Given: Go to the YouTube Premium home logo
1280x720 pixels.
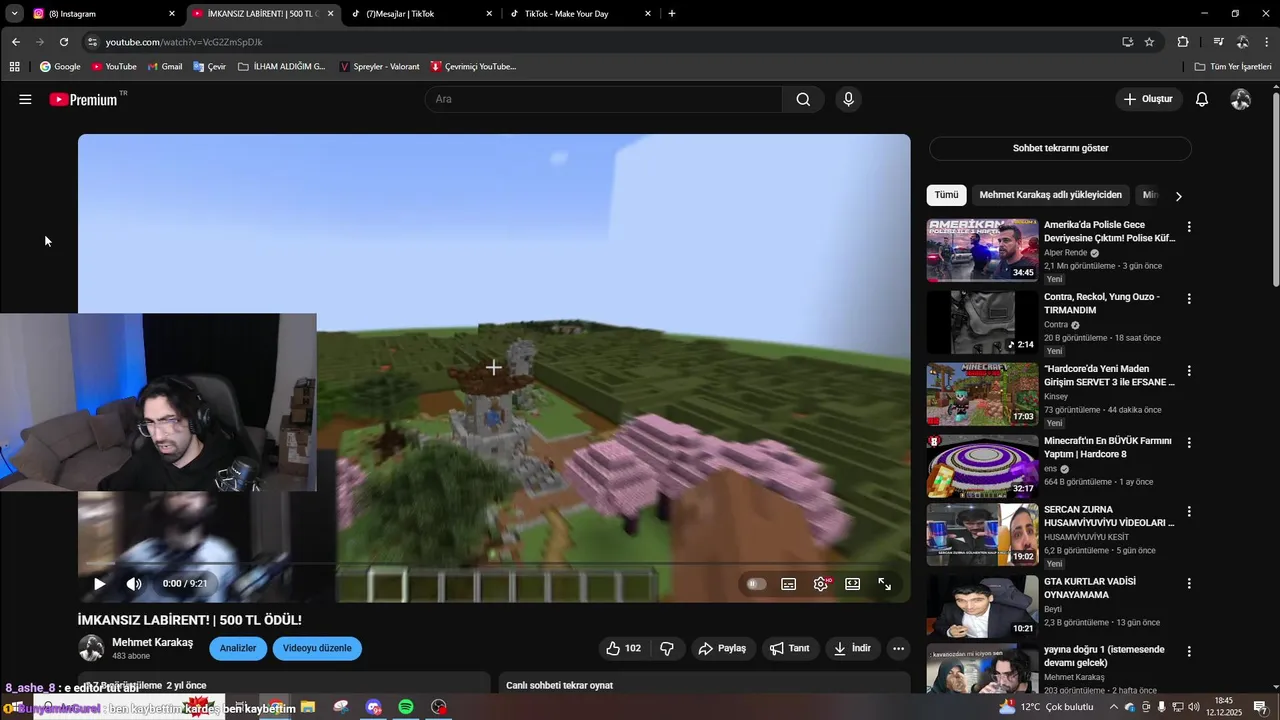Looking at the screenshot, I should tap(85, 99).
